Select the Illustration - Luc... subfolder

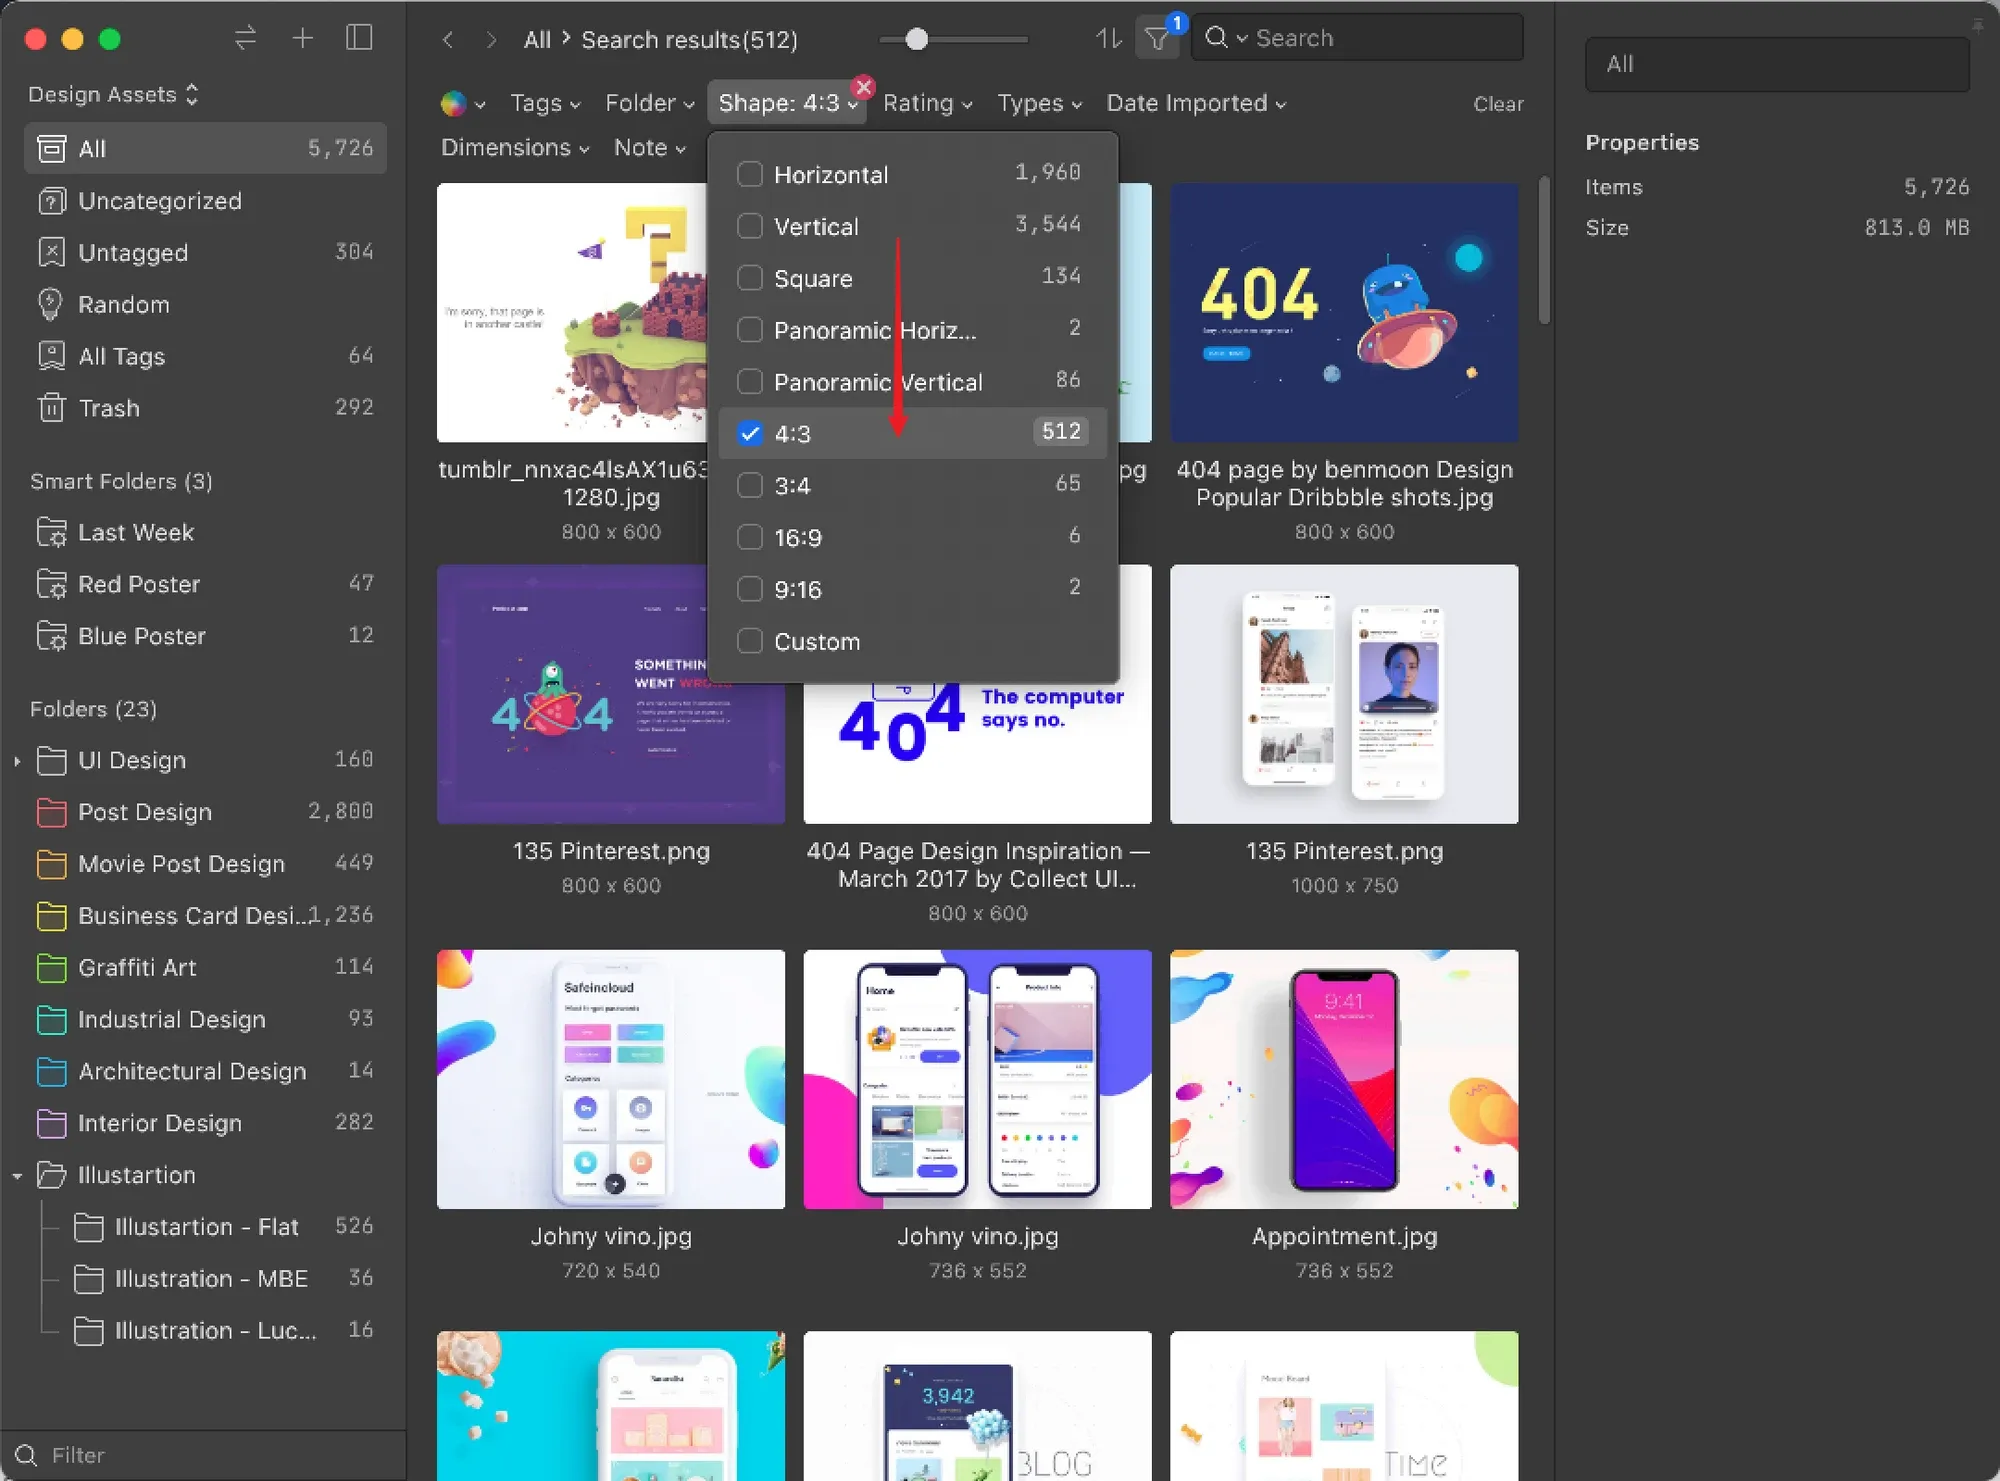tap(222, 1331)
